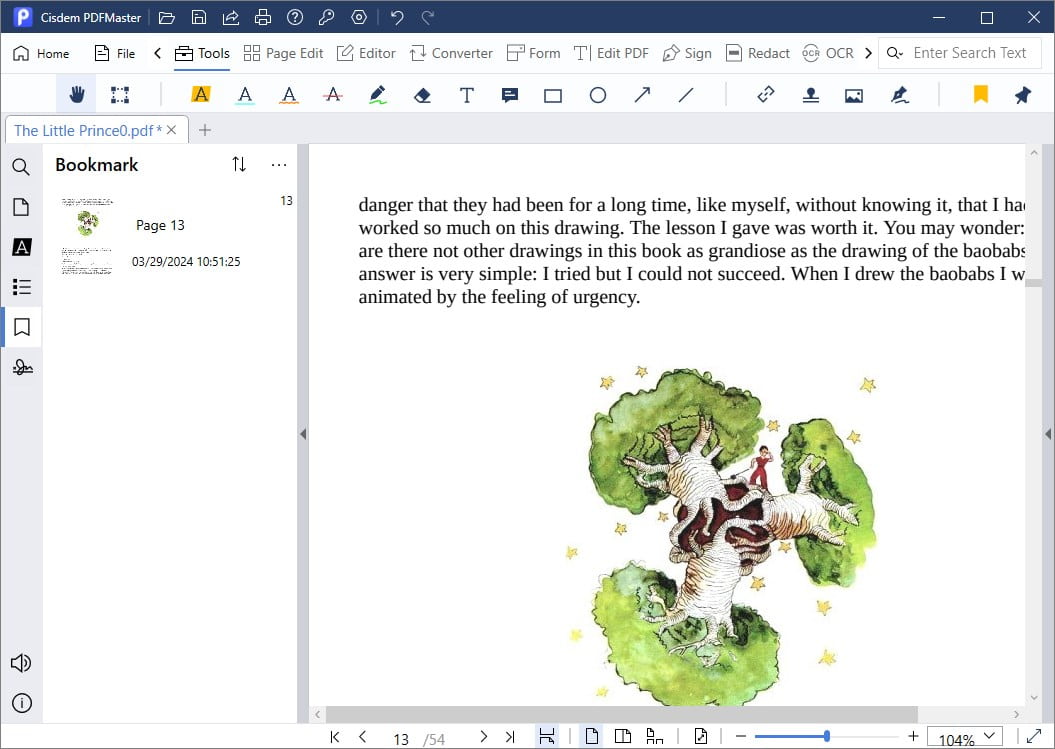The image size is (1055, 749).
Task: Select the Arrow drawing tool
Action: click(x=642, y=95)
